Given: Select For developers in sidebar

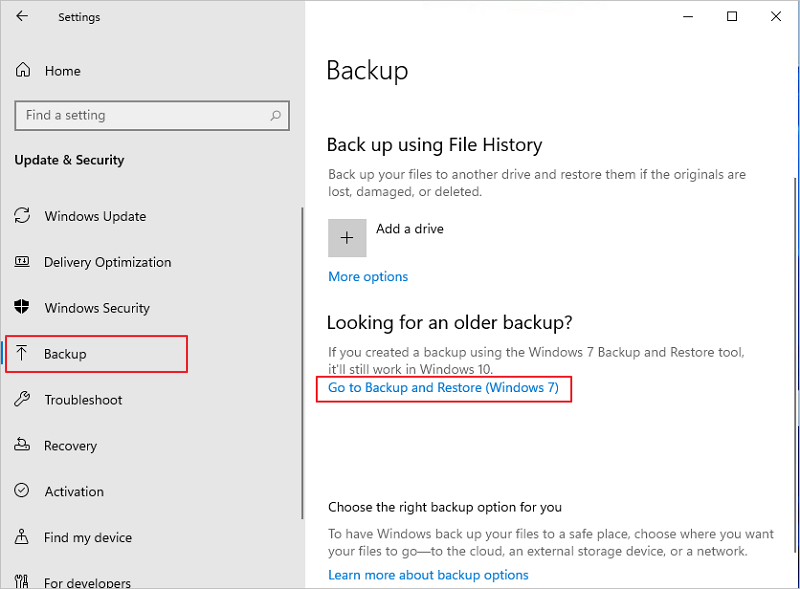Looking at the screenshot, I should pos(87,582).
